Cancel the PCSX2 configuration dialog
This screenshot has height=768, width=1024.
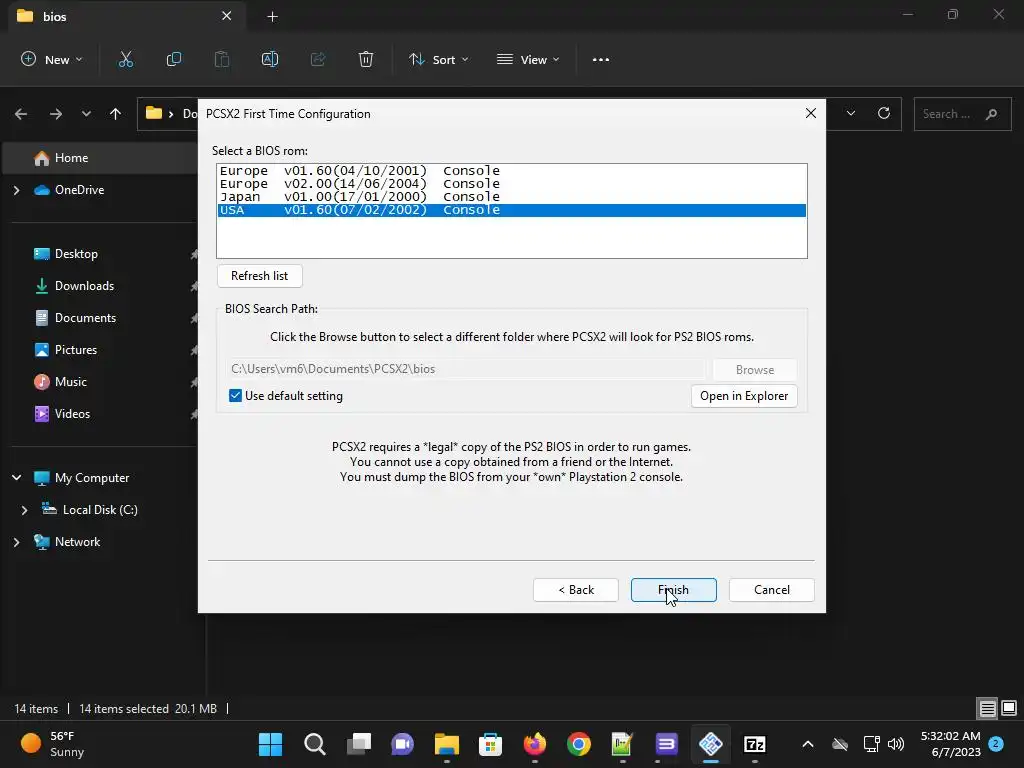pos(771,590)
